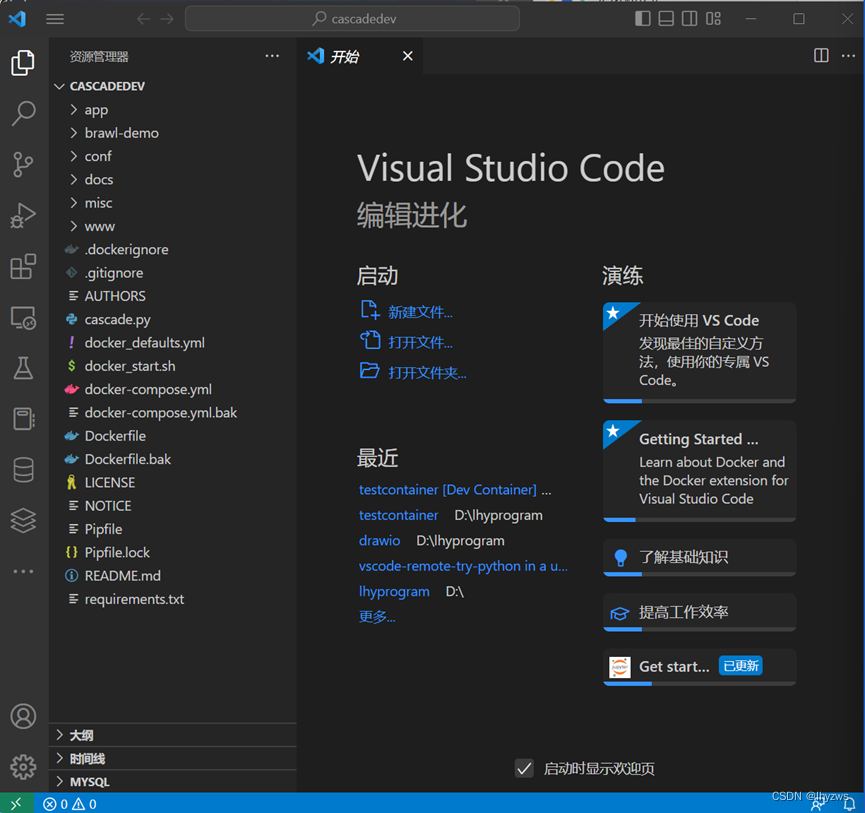Open notifications bell in status bar

(850, 806)
